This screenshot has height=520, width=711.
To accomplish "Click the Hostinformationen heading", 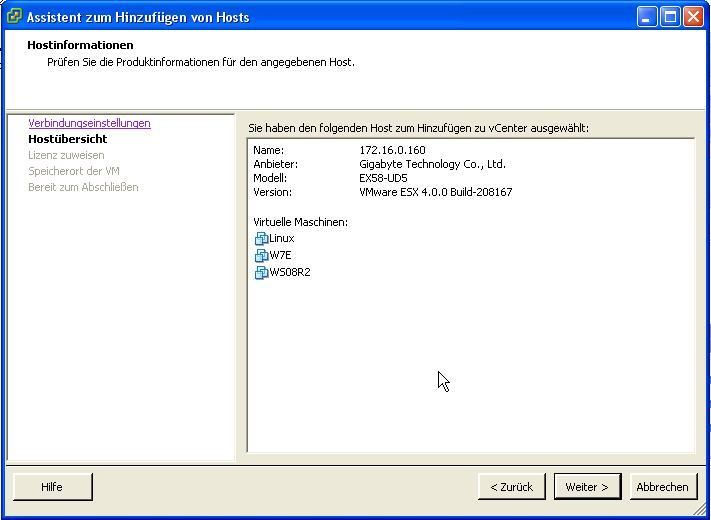I will pos(80,45).
